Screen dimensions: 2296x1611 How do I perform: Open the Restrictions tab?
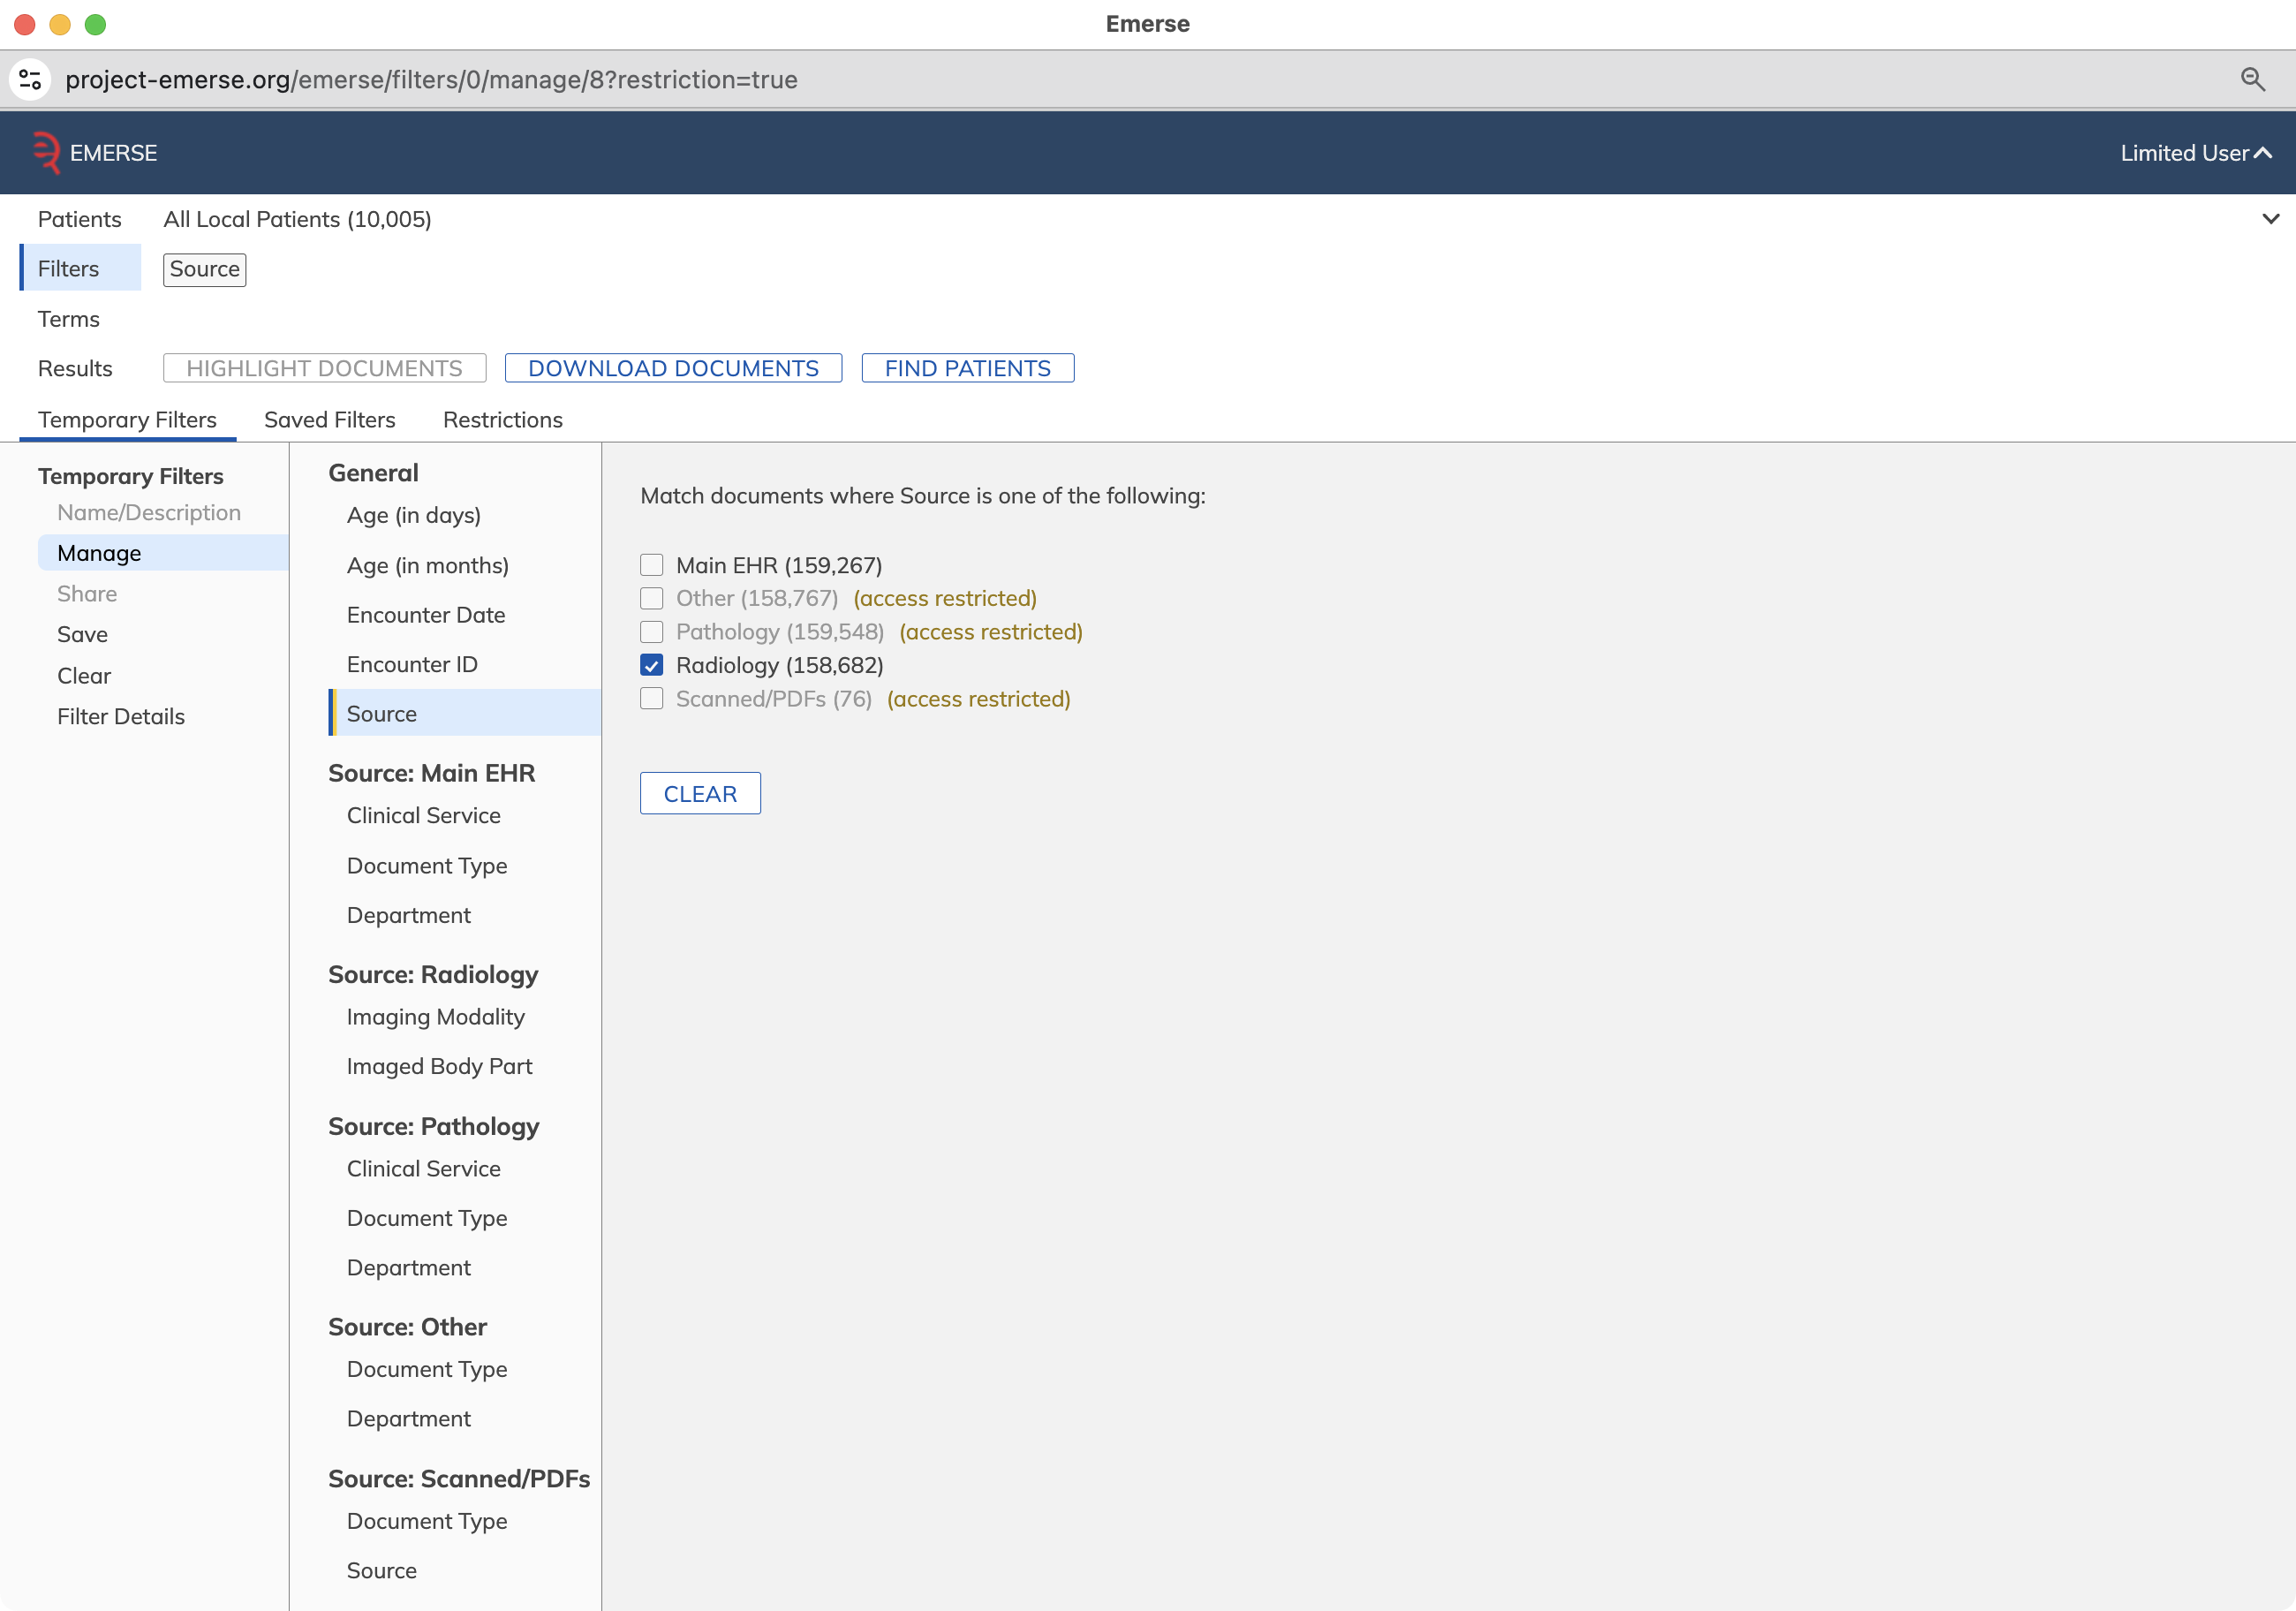(x=502, y=420)
